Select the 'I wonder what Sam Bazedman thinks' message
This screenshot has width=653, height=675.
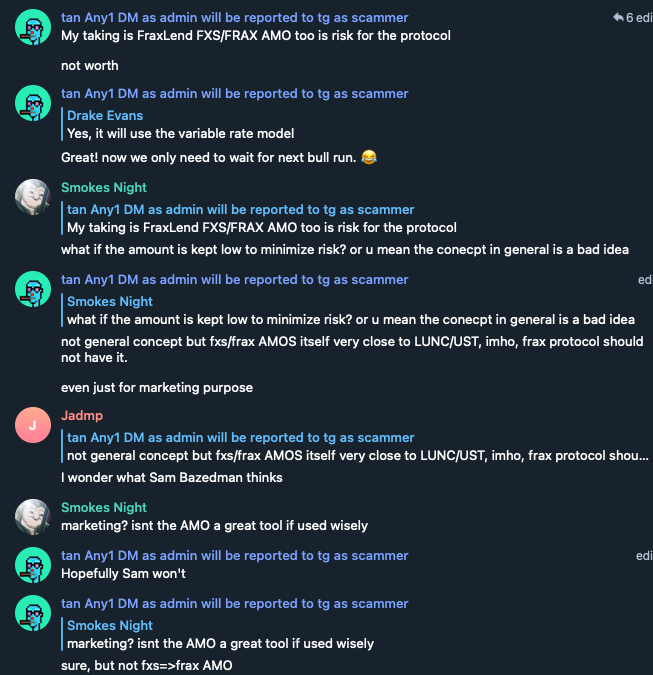pos(172,478)
